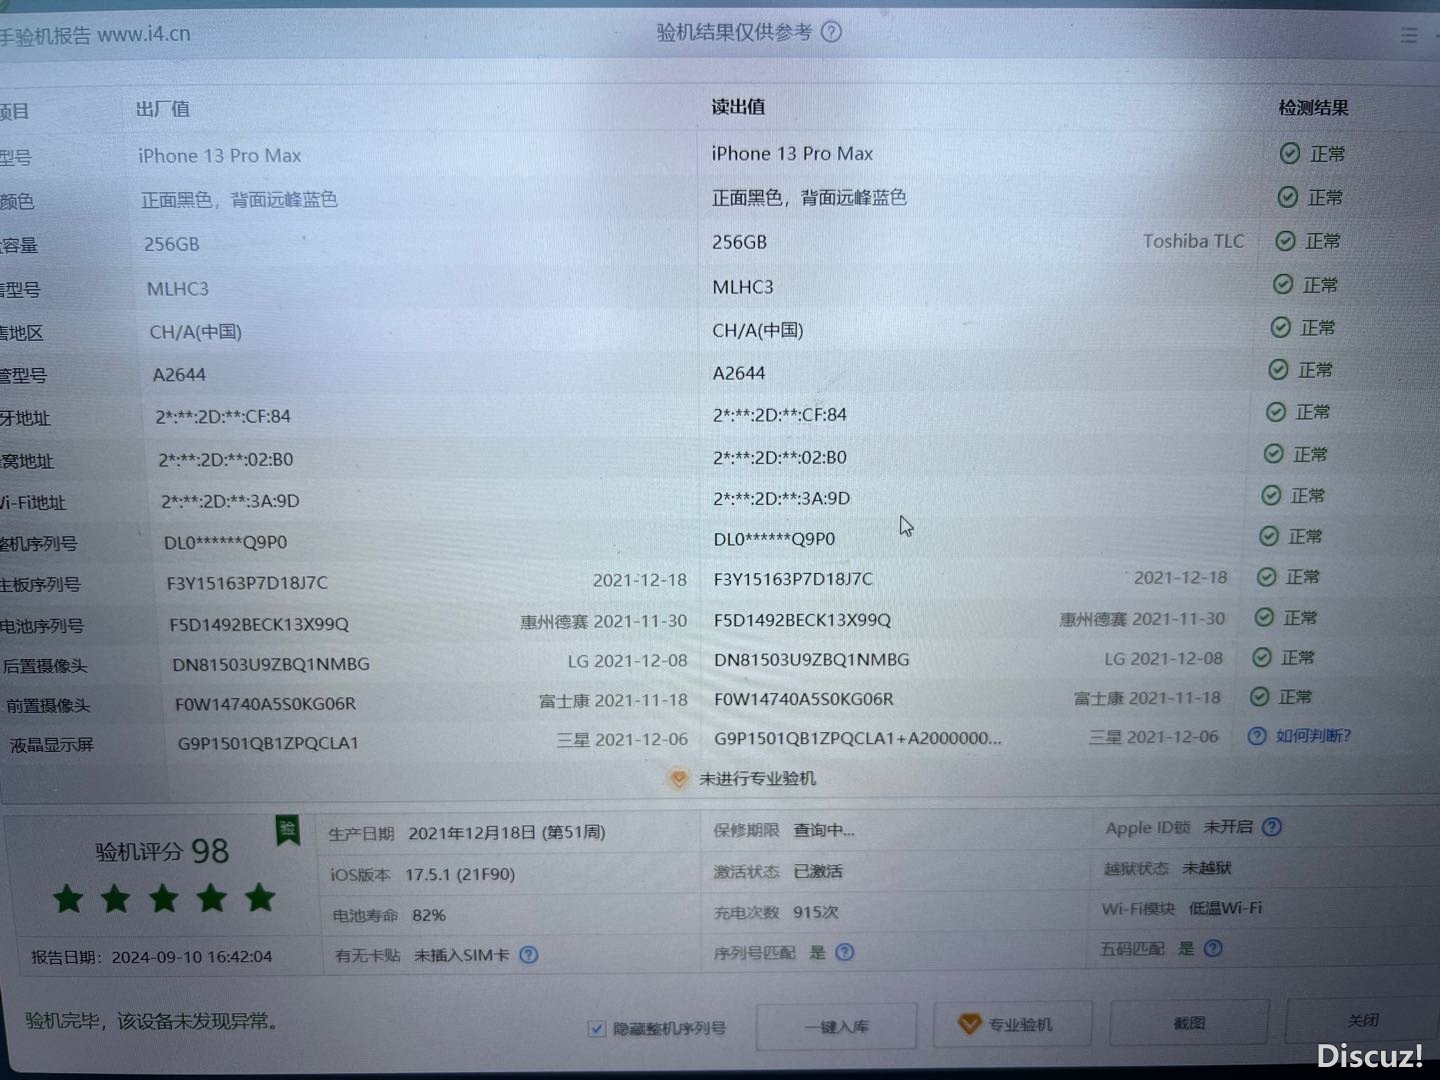The width and height of the screenshot is (1440, 1080).
Task: Click the 验机完毕,该设备未发现异常 status message
Action: [151, 1021]
